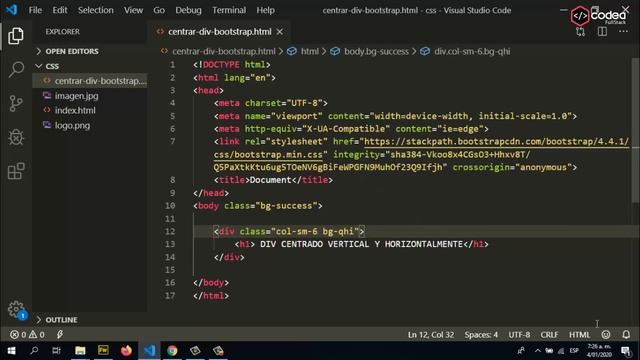Screen dimensions: 640x360
Task: Open the Edit menu
Action: click(60, 10)
